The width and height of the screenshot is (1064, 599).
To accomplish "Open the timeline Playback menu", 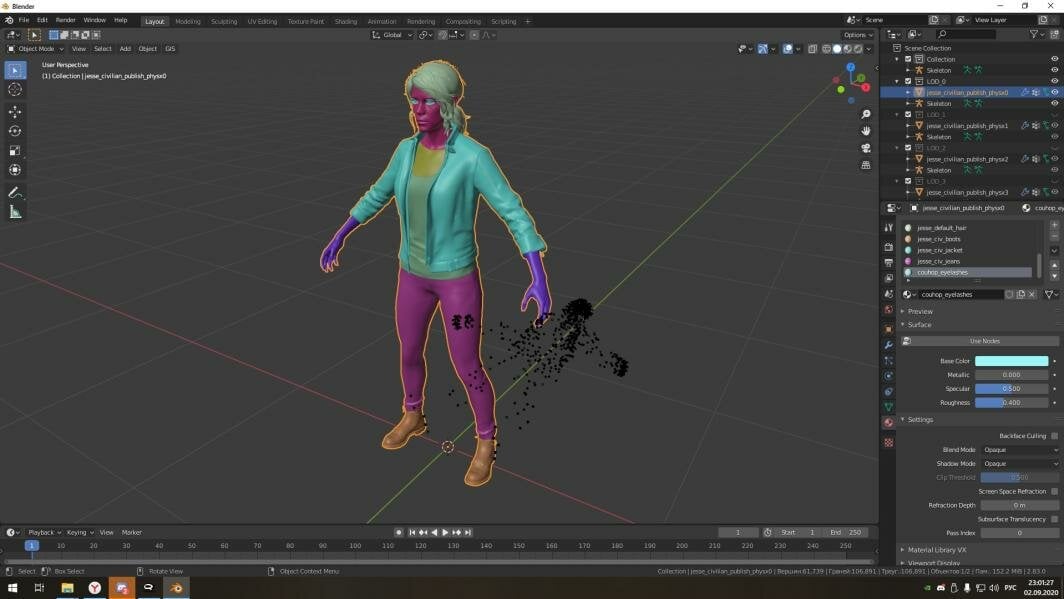I will pos(44,533).
